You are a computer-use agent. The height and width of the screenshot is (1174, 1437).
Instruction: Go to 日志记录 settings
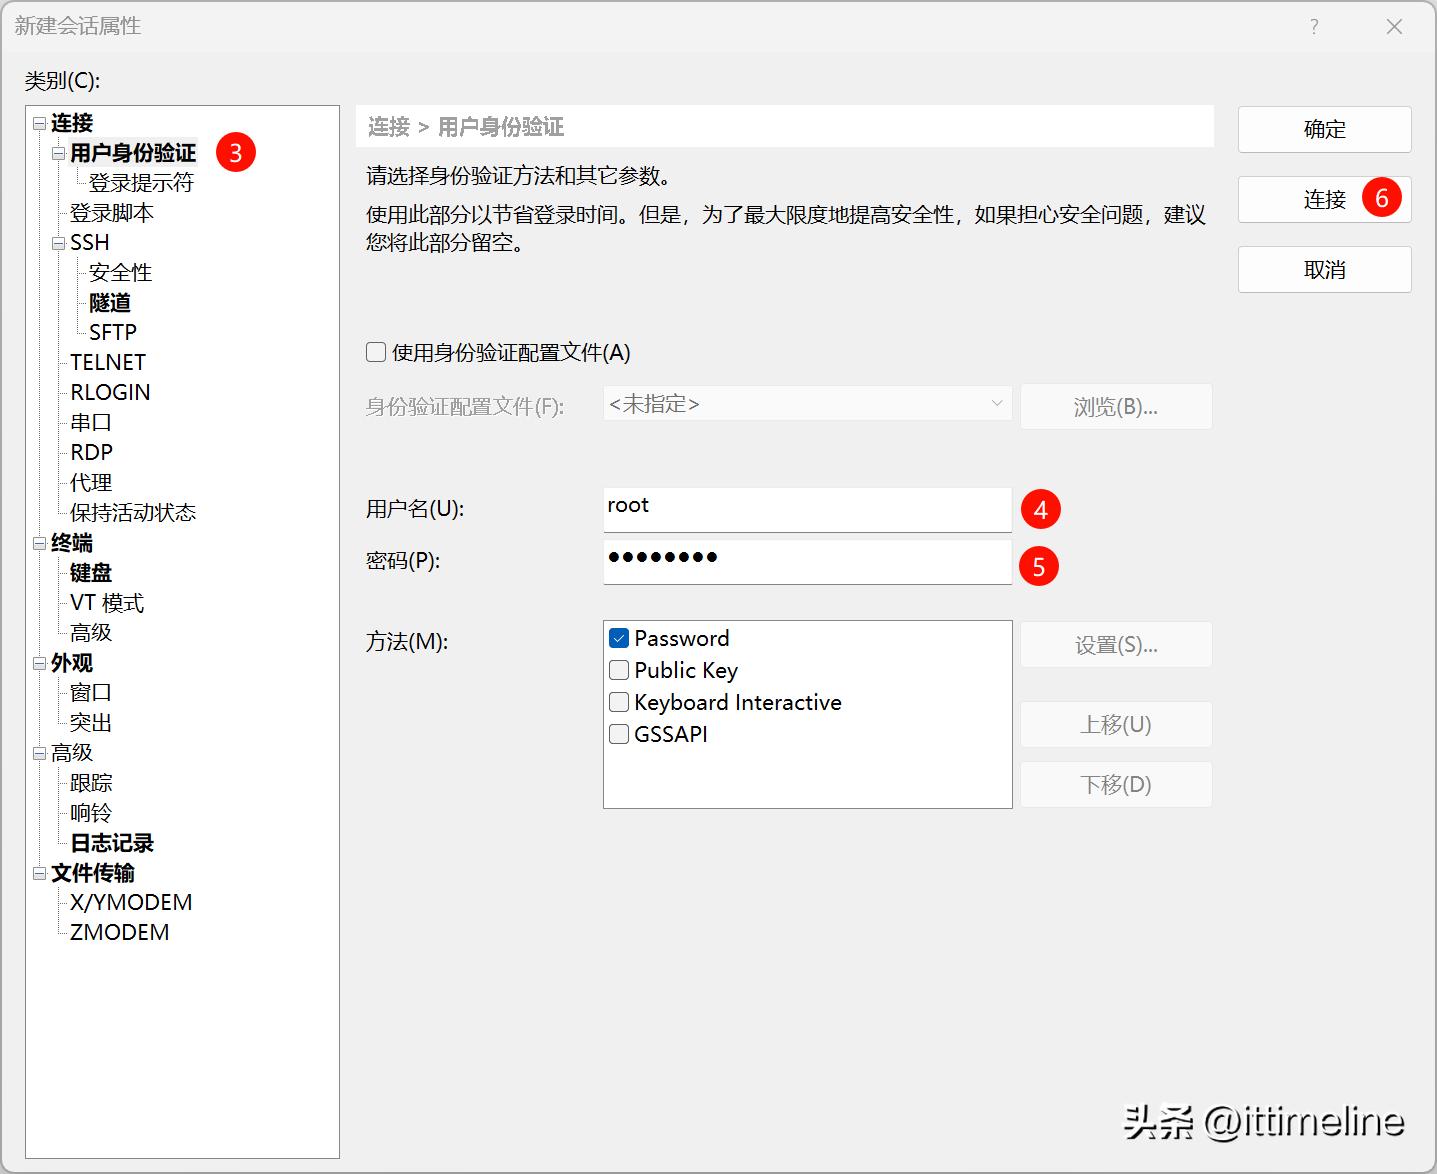112,843
